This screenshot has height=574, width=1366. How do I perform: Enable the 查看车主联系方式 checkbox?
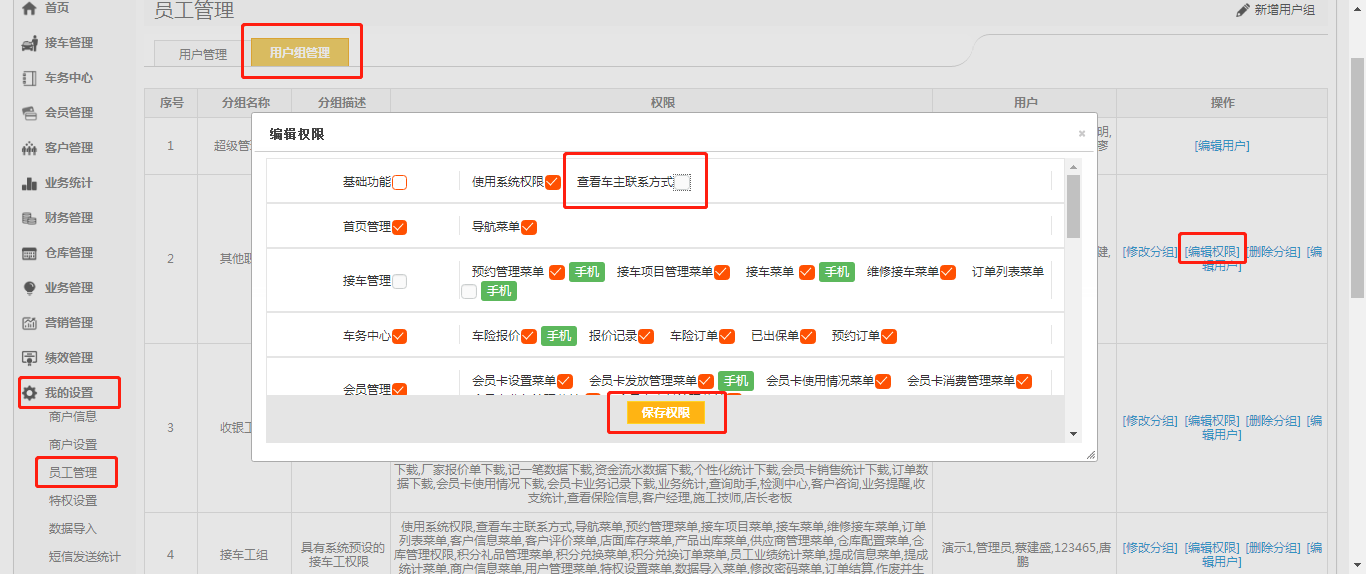(x=682, y=182)
